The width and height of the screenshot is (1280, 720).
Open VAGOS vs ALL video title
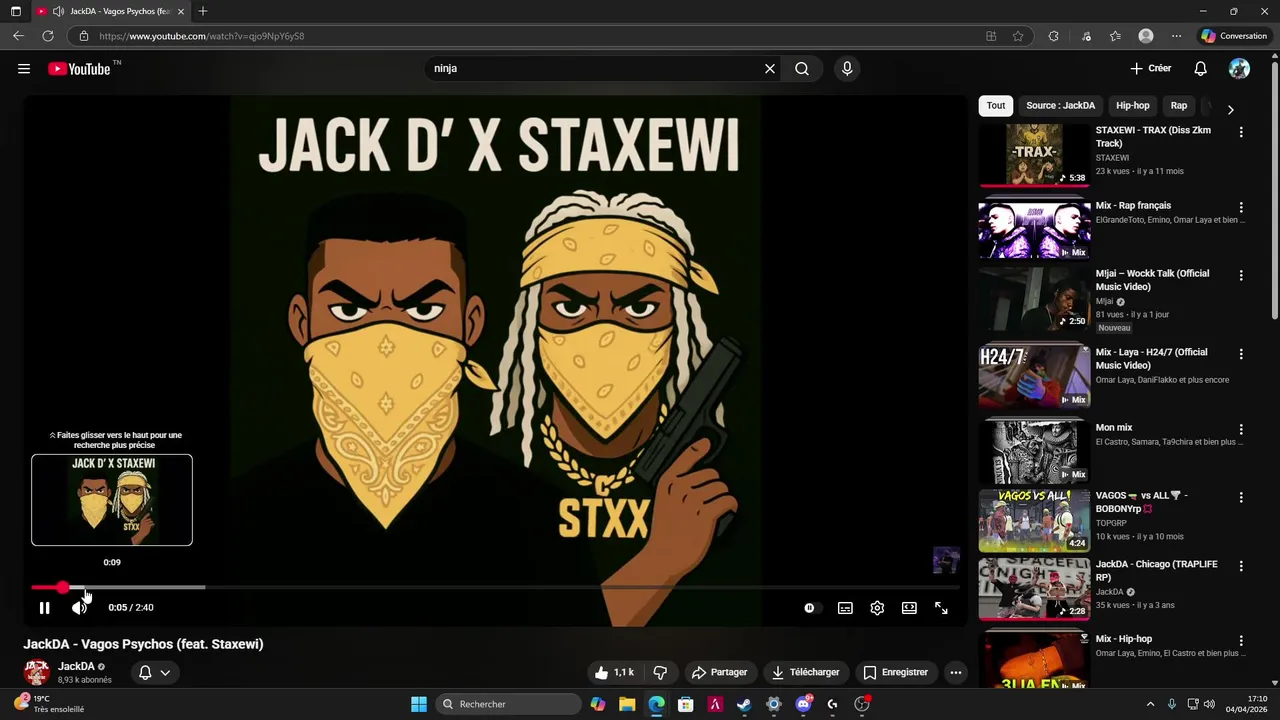(1142, 502)
